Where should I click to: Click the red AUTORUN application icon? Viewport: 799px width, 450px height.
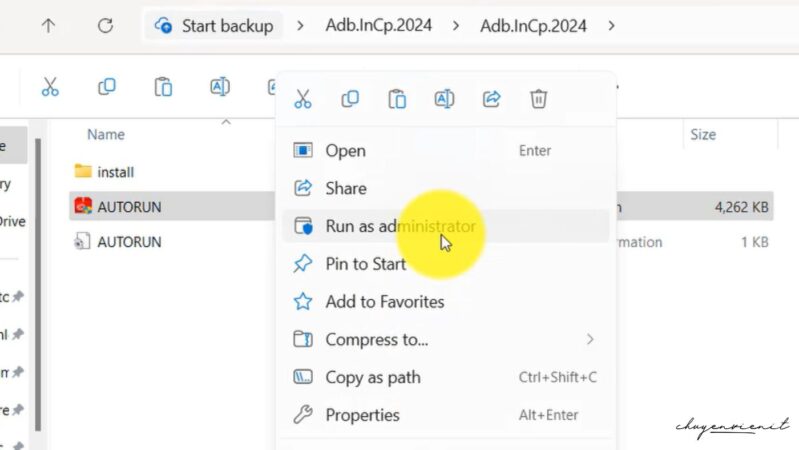click(x=83, y=206)
